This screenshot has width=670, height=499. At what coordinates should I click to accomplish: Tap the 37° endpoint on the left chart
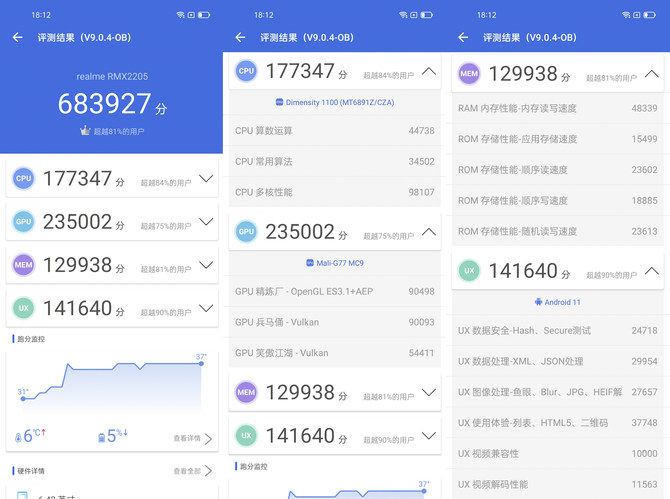[x=201, y=364]
